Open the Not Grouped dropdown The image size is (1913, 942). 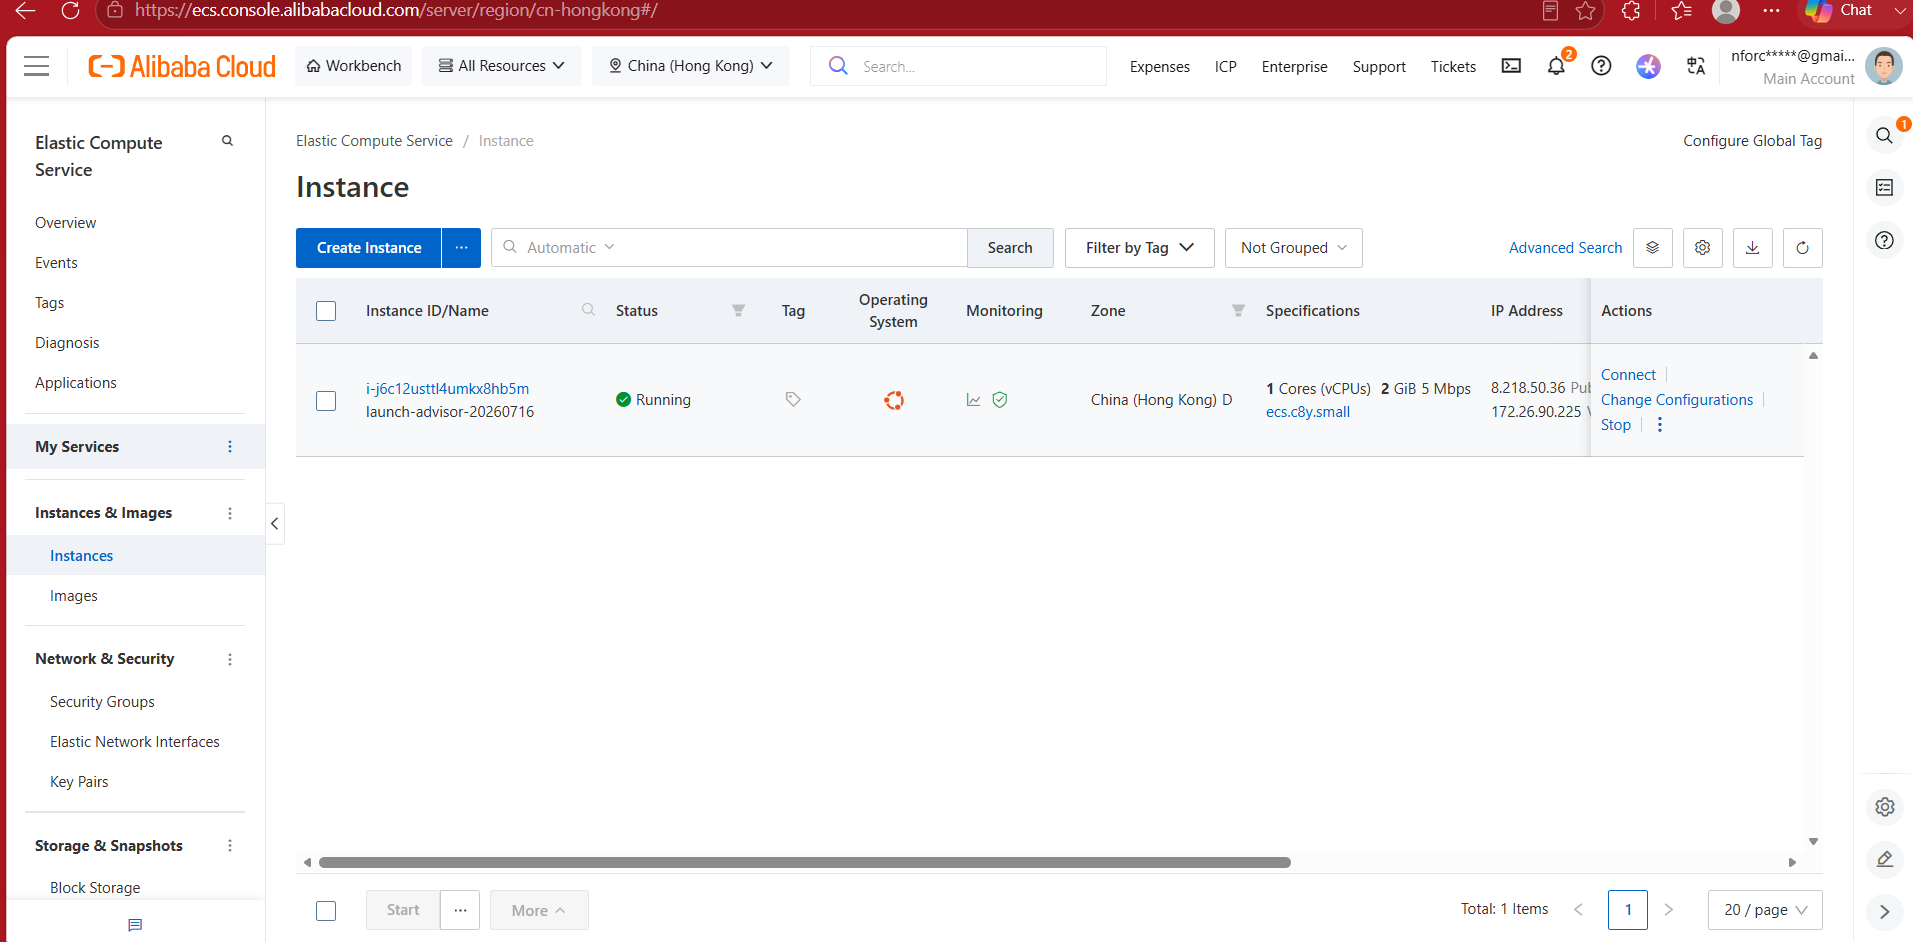coord(1294,248)
